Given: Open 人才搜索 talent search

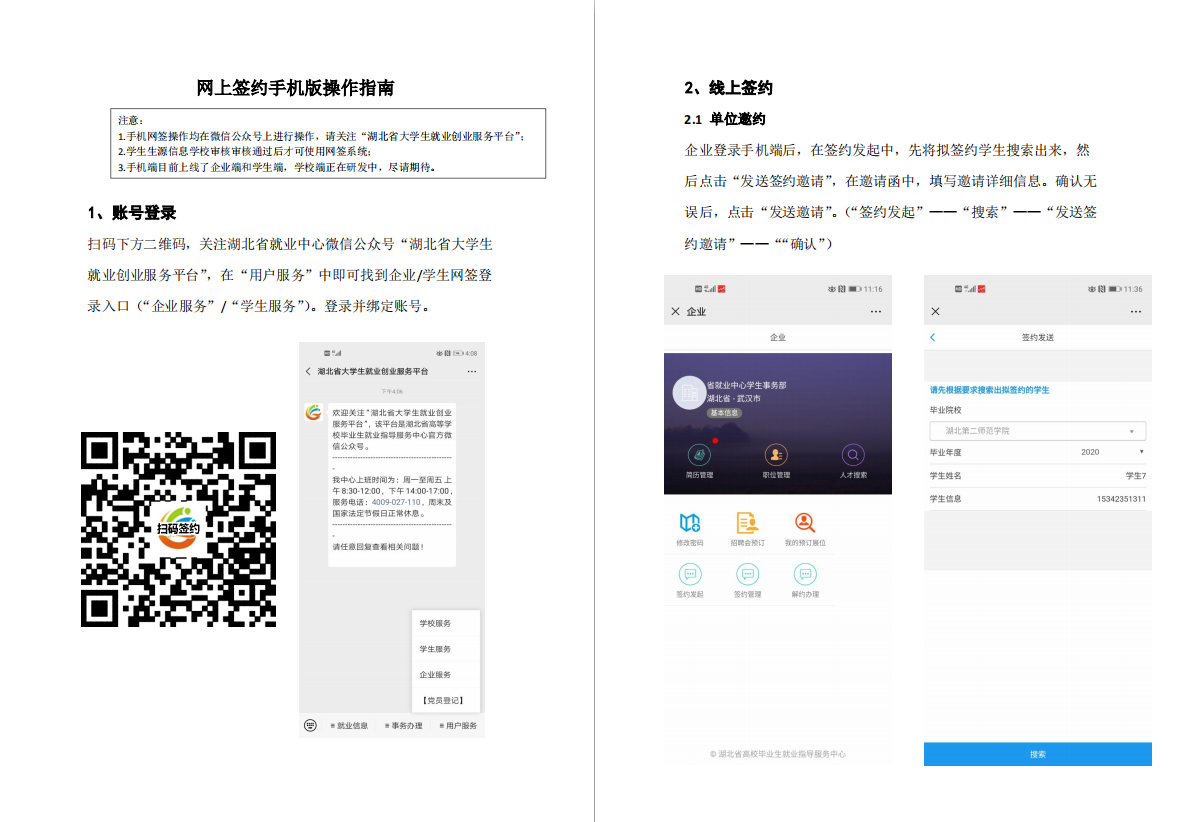Looking at the screenshot, I should [853, 461].
